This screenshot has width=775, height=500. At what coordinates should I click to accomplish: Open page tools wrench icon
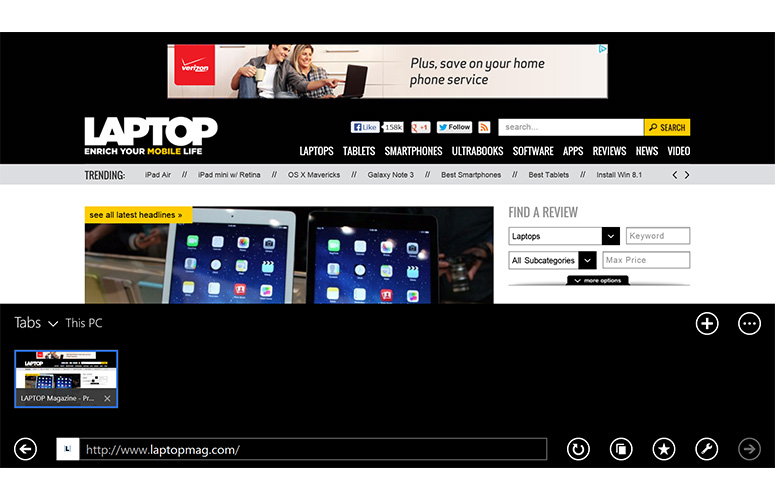pyautogui.click(x=707, y=449)
